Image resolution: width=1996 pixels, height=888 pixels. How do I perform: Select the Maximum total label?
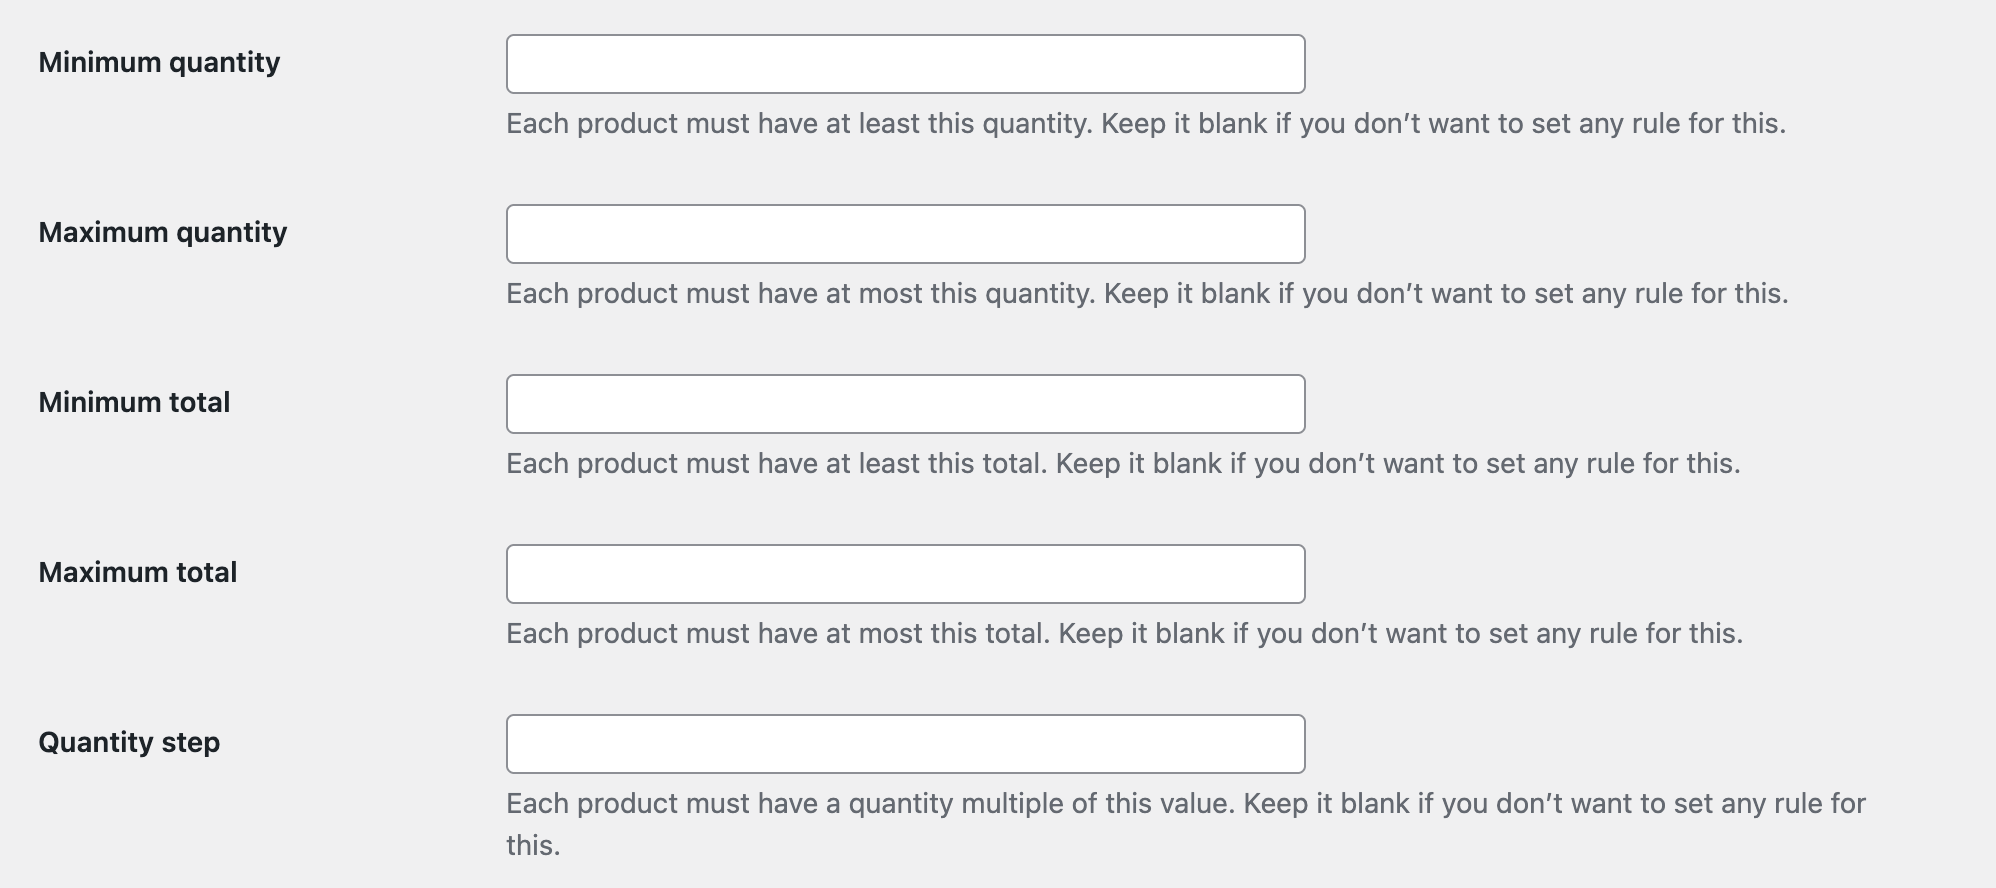(137, 572)
